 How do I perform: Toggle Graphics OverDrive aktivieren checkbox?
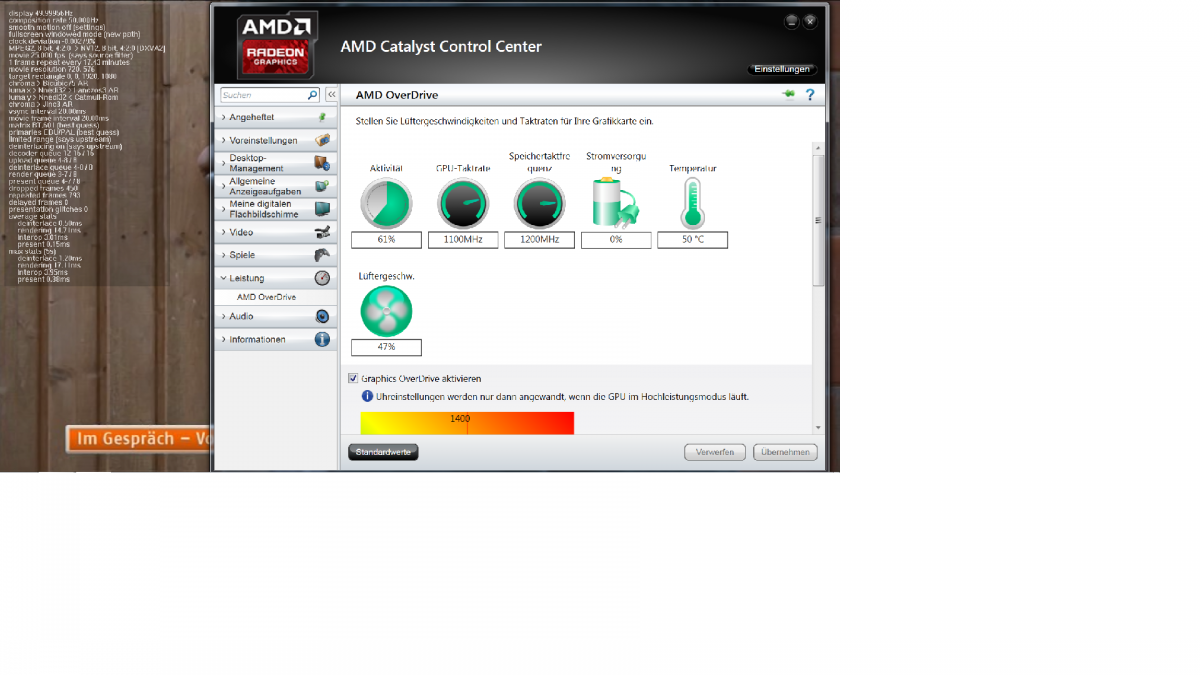point(353,379)
